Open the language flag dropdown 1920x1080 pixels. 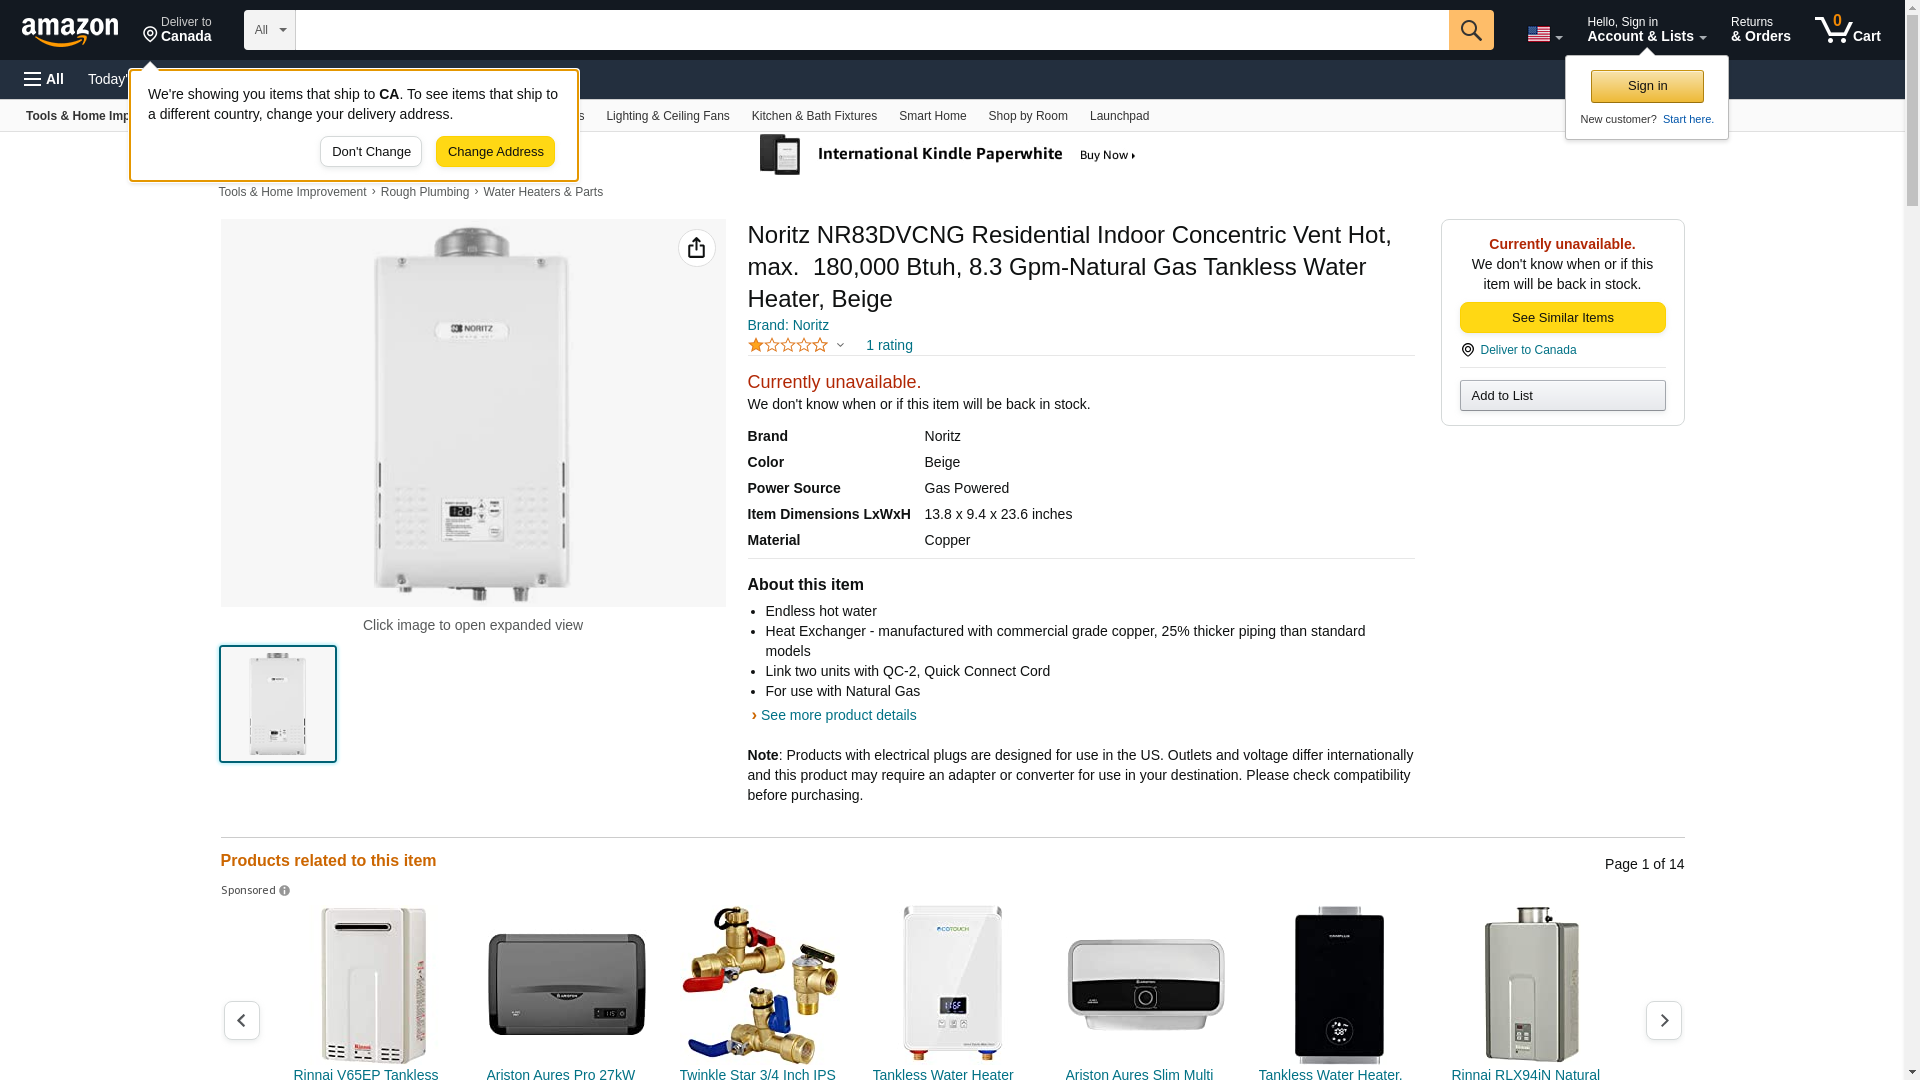(x=1544, y=34)
